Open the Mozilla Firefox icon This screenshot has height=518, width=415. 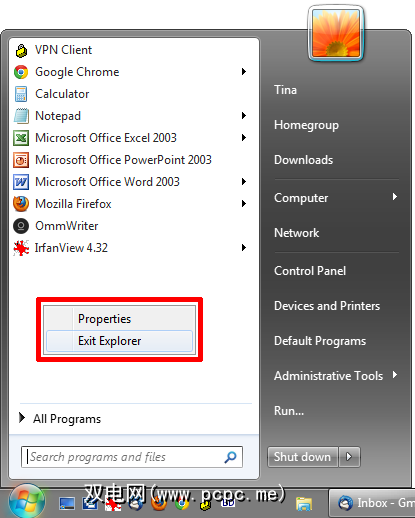(x=21, y=204)
